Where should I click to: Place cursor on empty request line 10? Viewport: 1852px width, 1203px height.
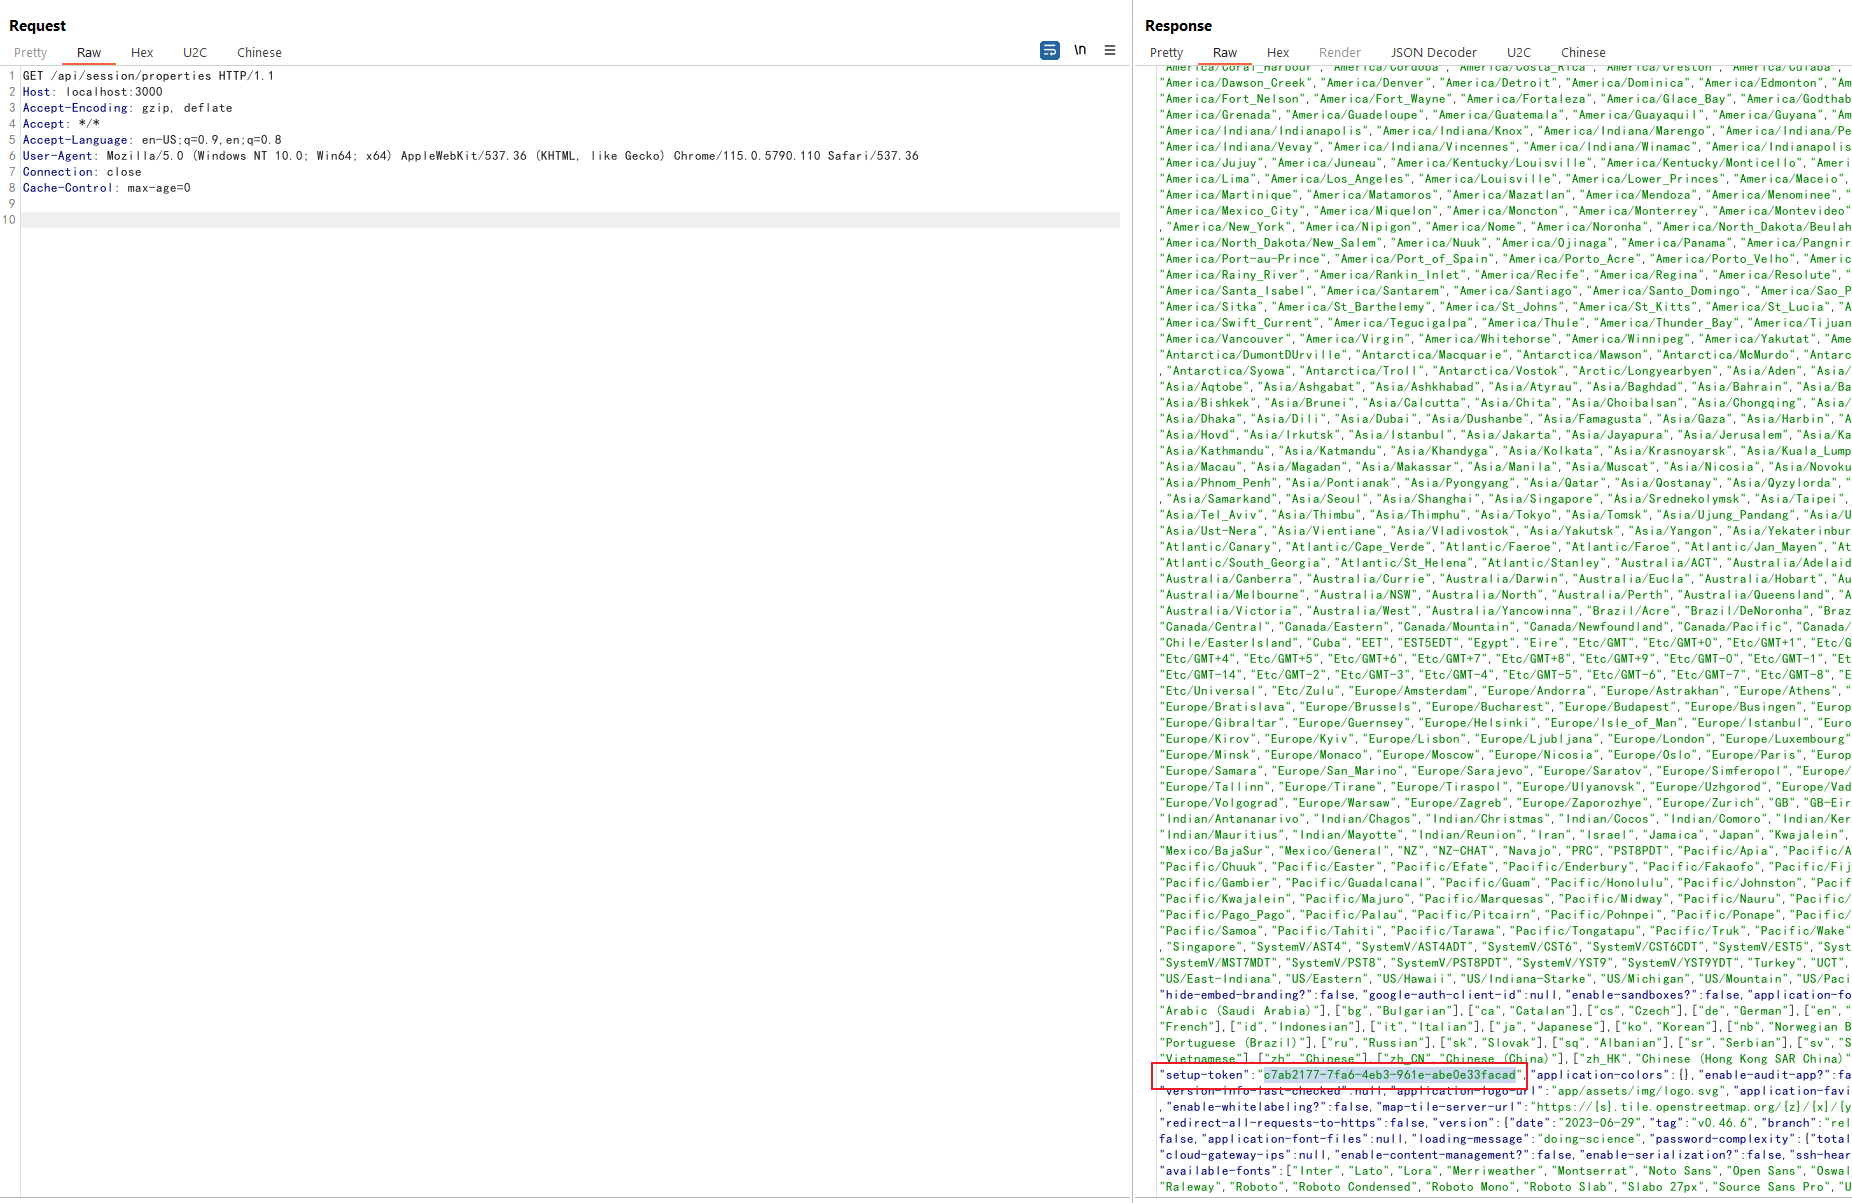pos(570,220)
